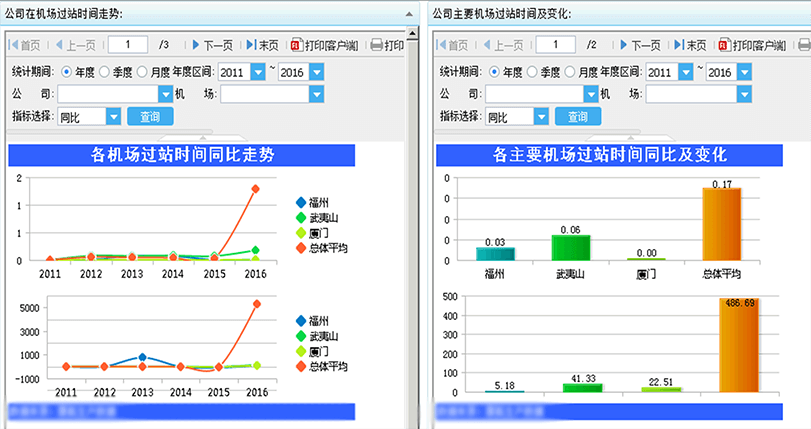811x429 pixels.
Task: Click the PDF client print icon in left panel
Action: (x=294, y=45)
